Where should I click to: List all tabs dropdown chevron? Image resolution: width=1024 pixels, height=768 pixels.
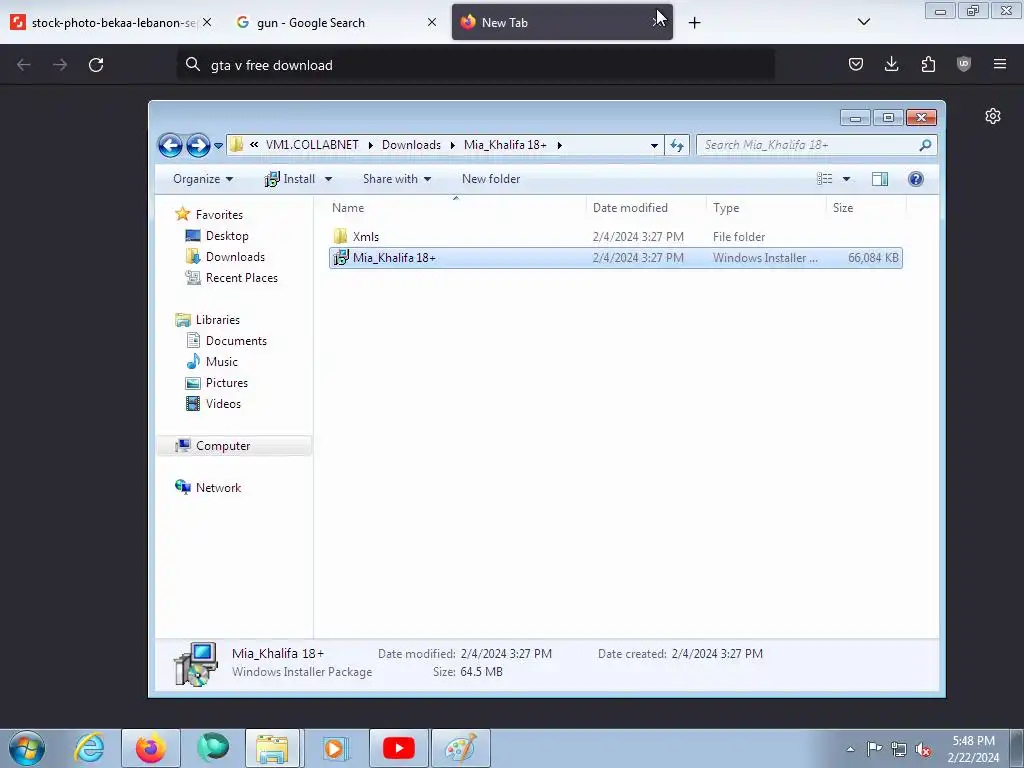tap(863, 22)
